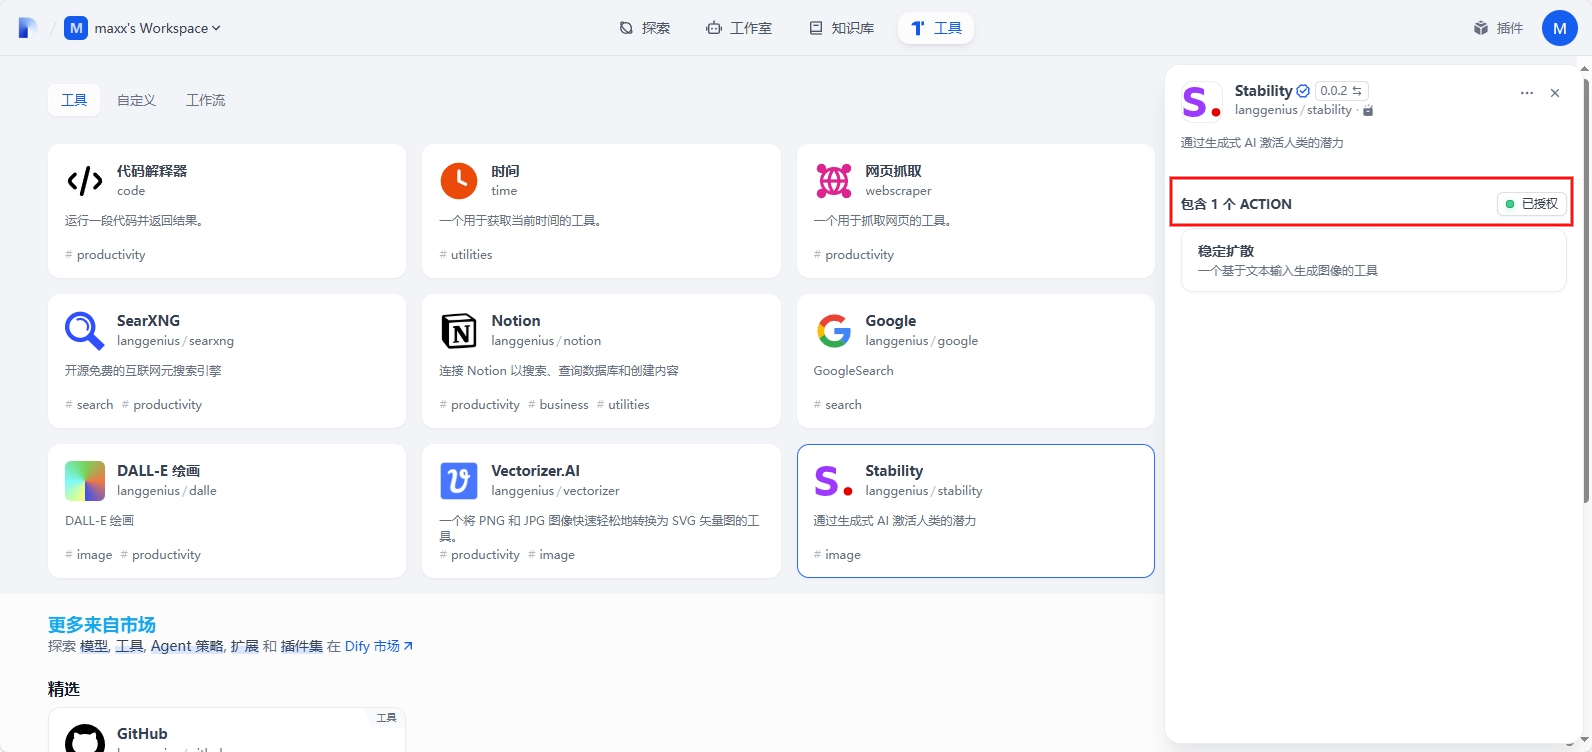
Task: Click the Agent 策略 link
Action: [187, 646]
